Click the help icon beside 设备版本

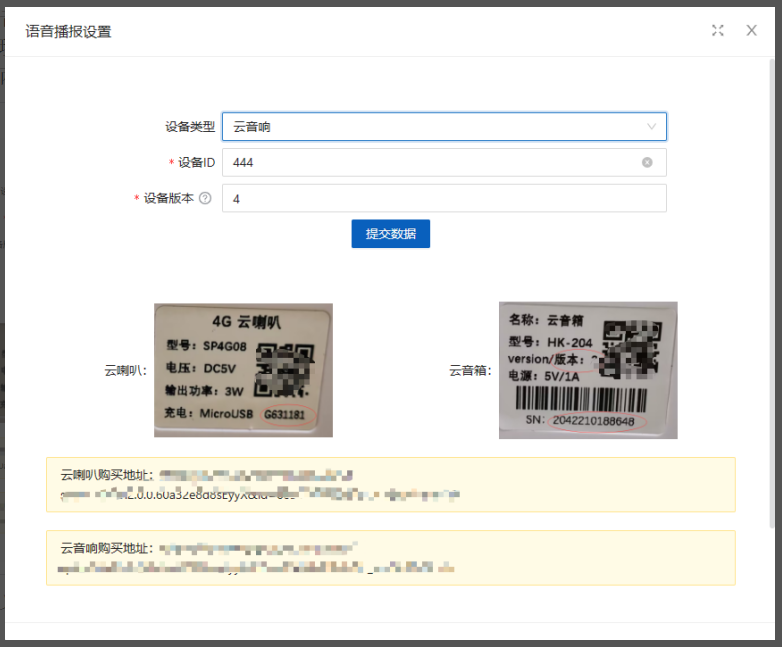(205, 198)
